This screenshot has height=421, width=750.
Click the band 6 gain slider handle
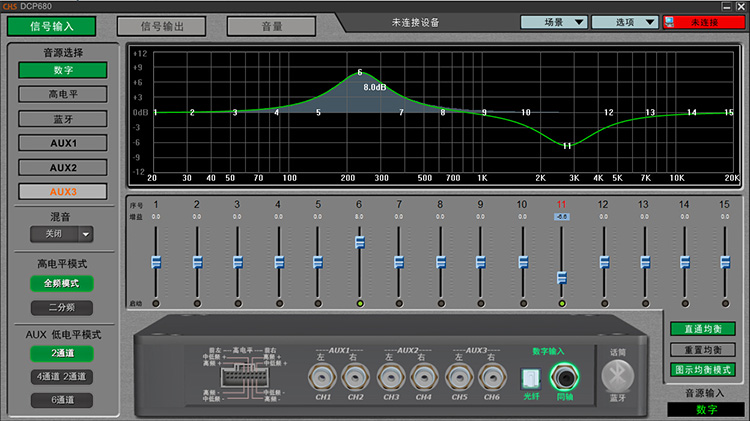tap(360, 242)
